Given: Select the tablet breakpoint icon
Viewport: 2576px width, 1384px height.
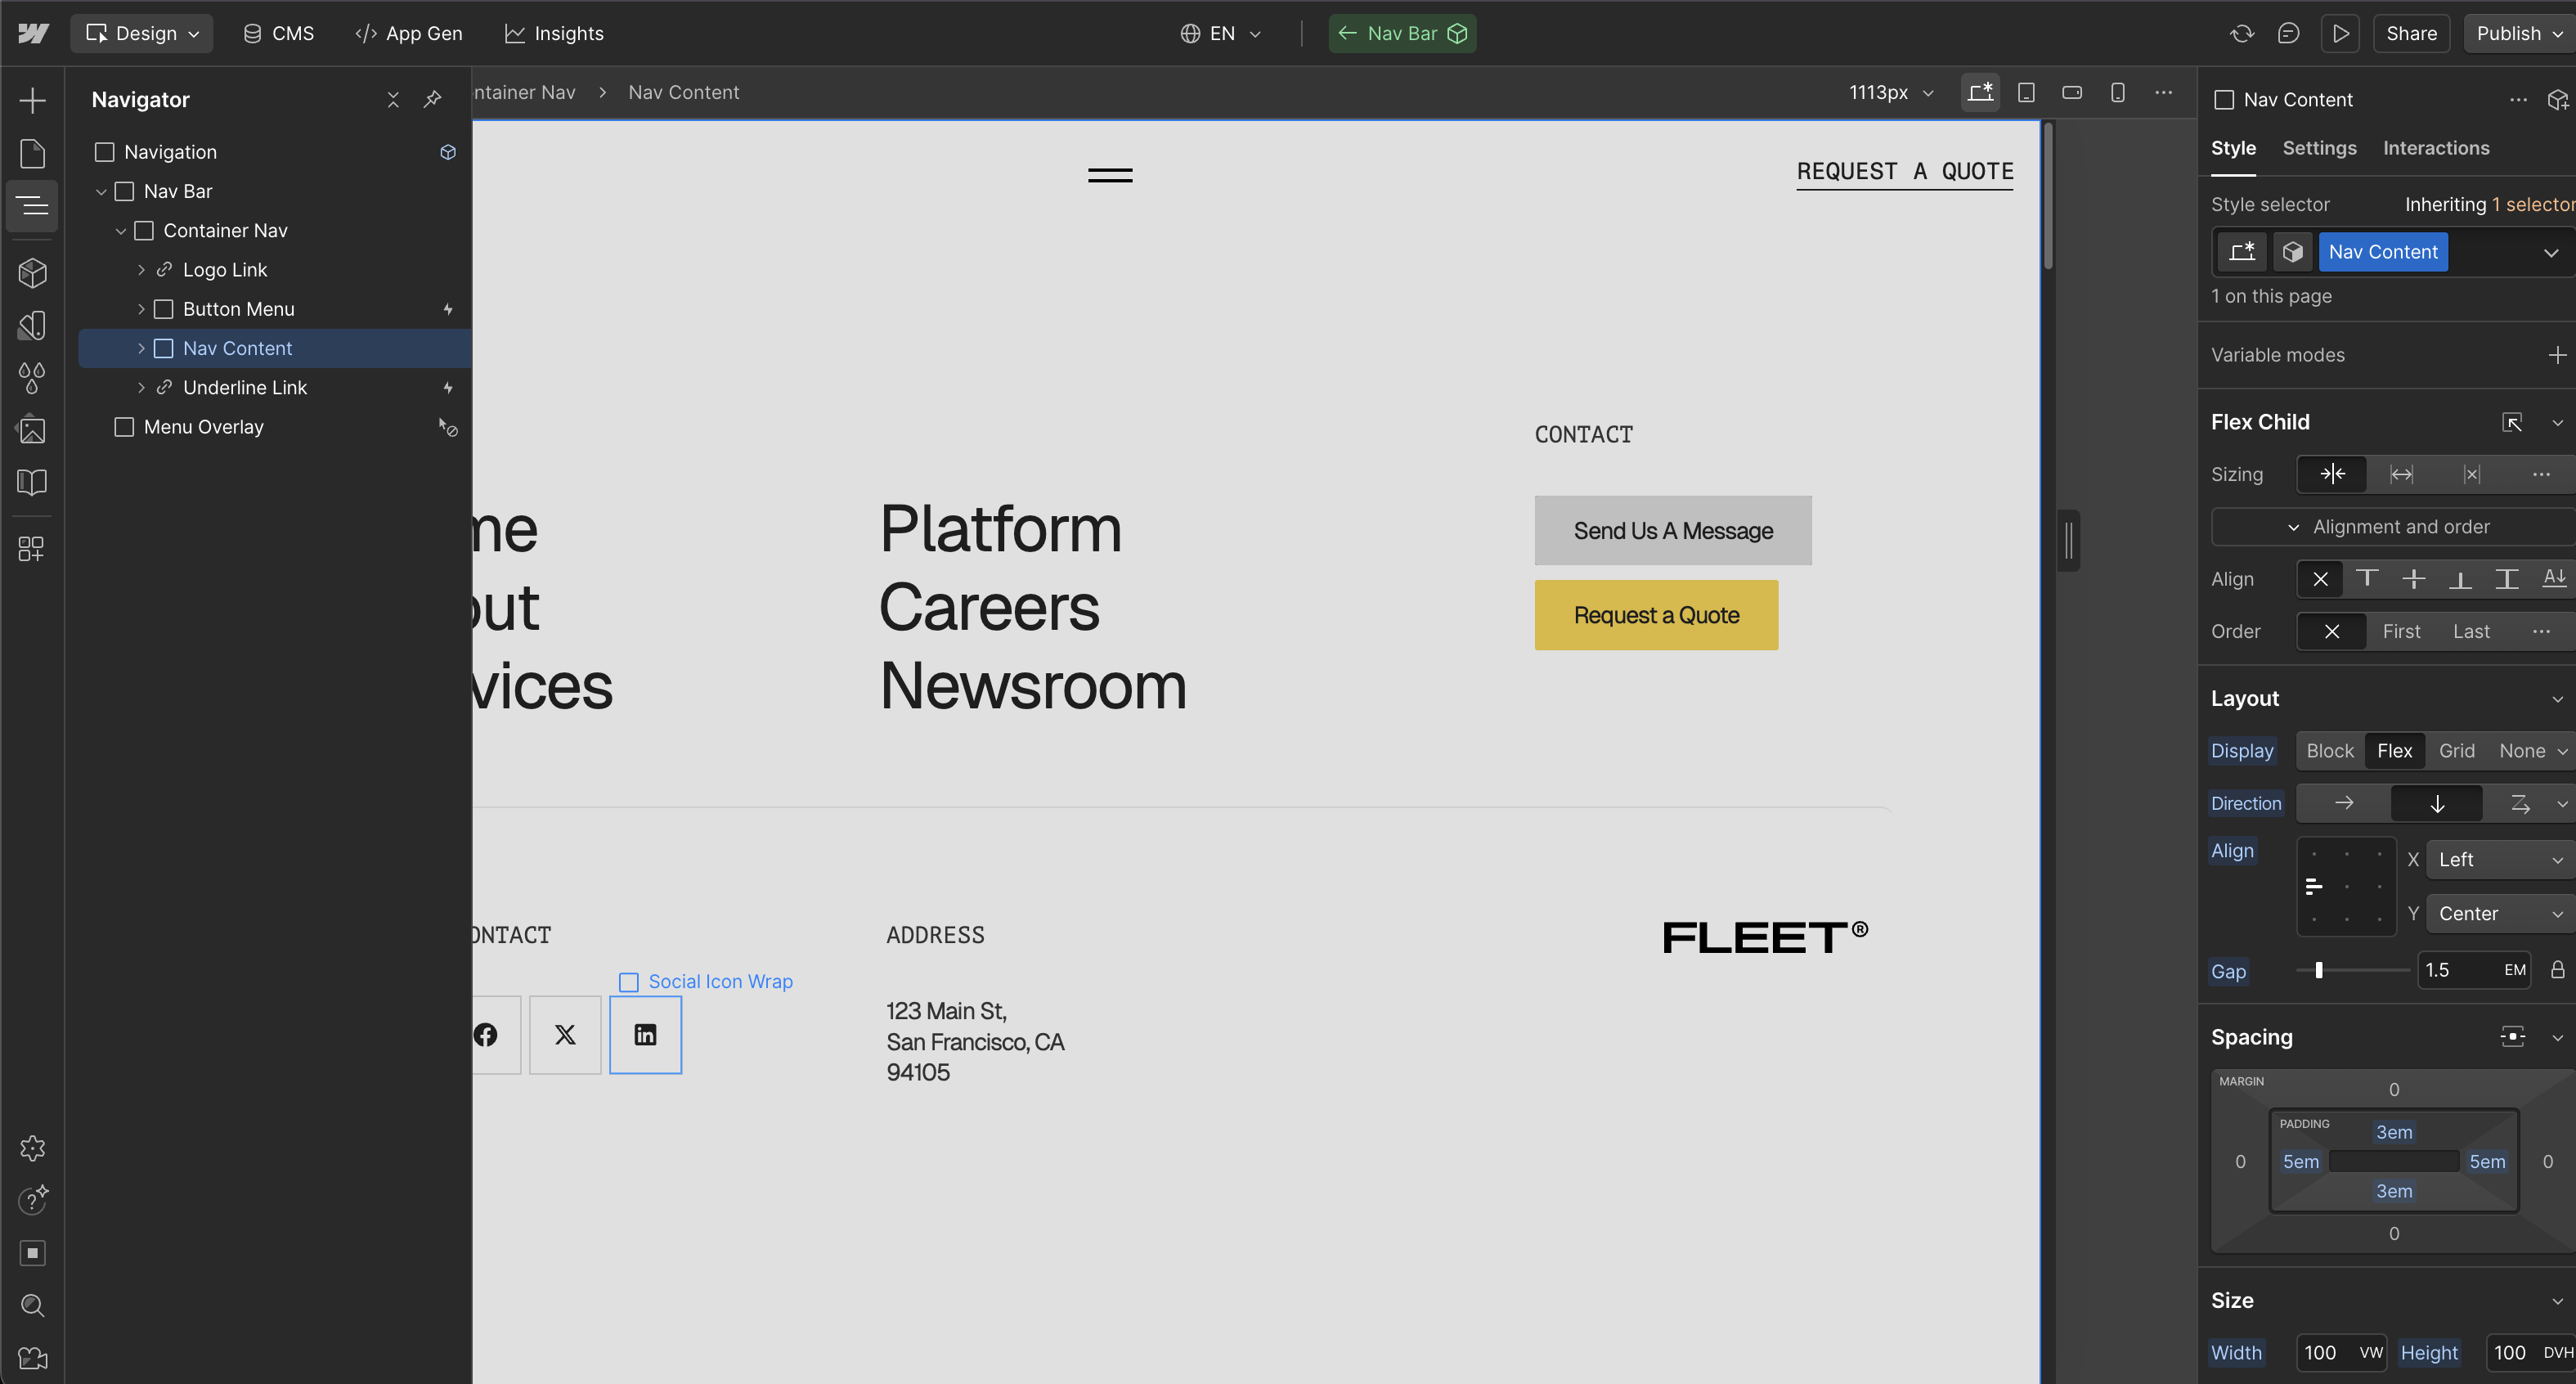Looking at the screenshot, I should click(x=2026, y=92).
